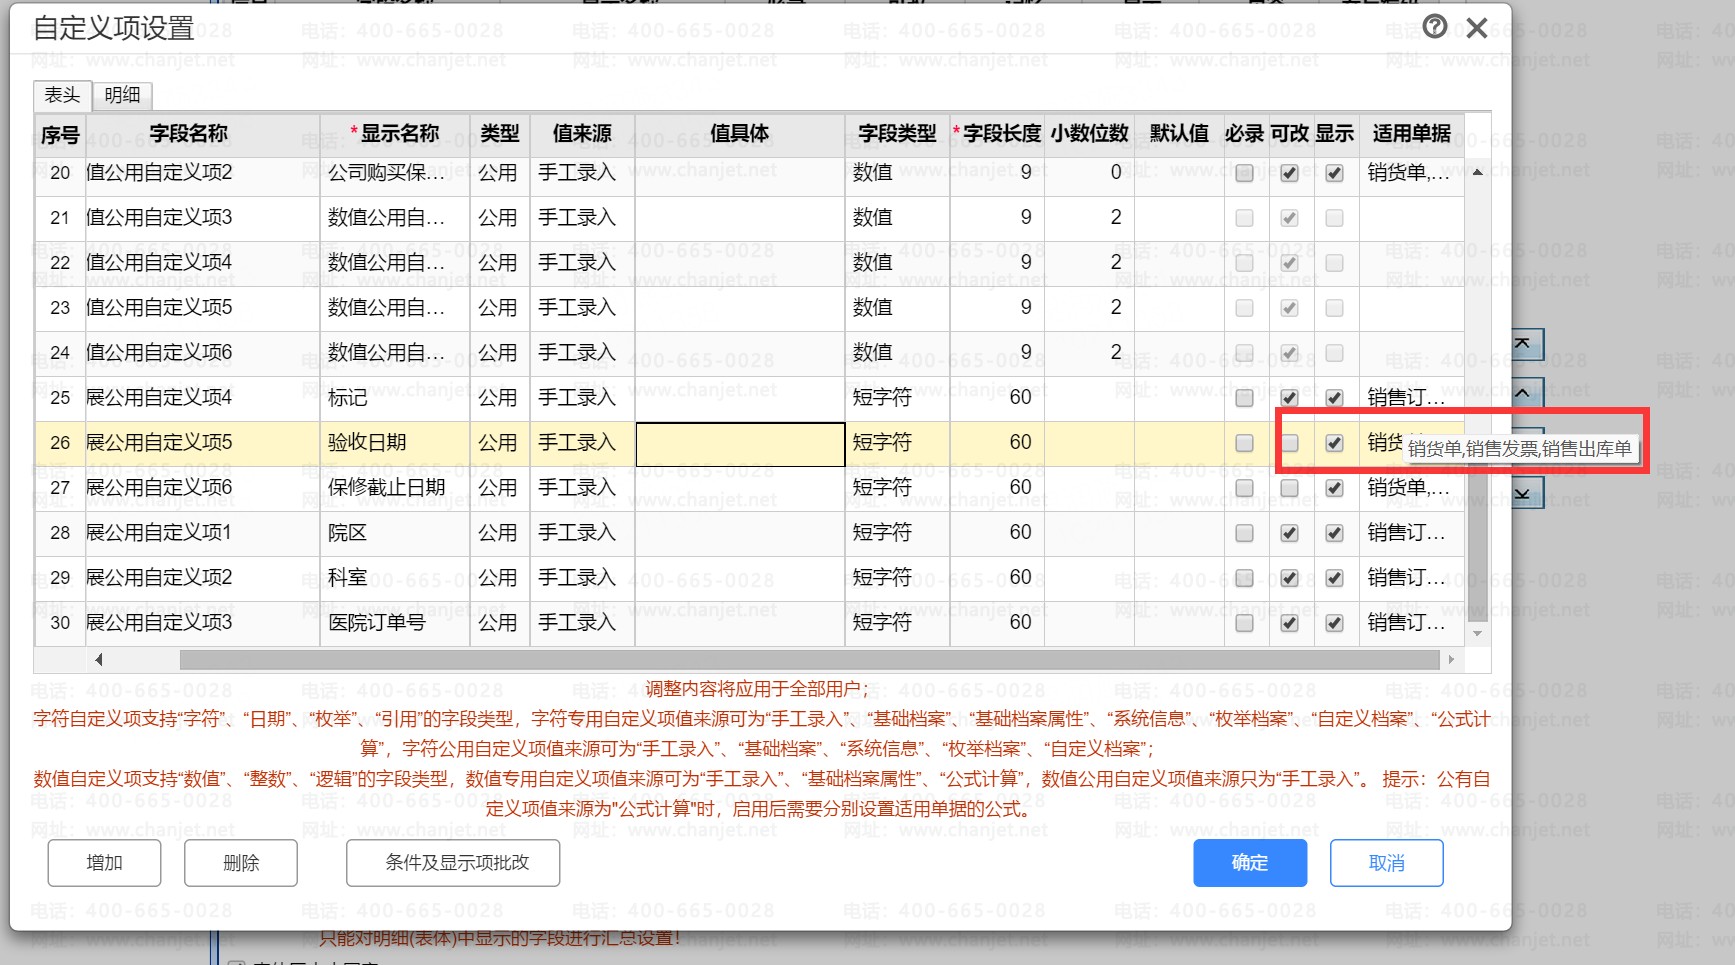Select the 标记 display name cell

pyautogui.click(x=395, y=398)
